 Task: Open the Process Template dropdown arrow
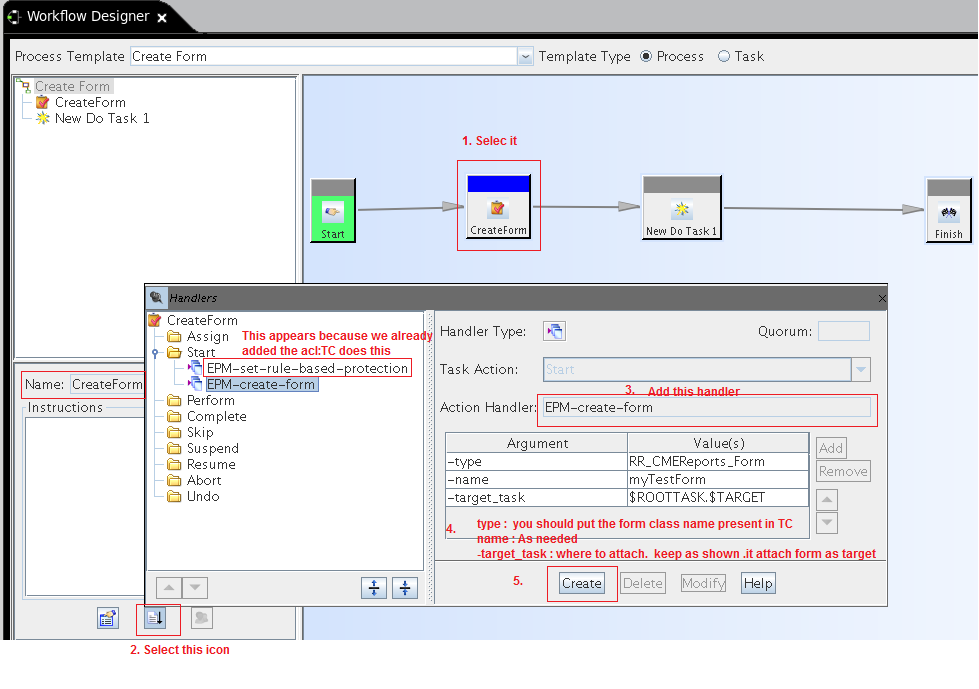(525, 56)
